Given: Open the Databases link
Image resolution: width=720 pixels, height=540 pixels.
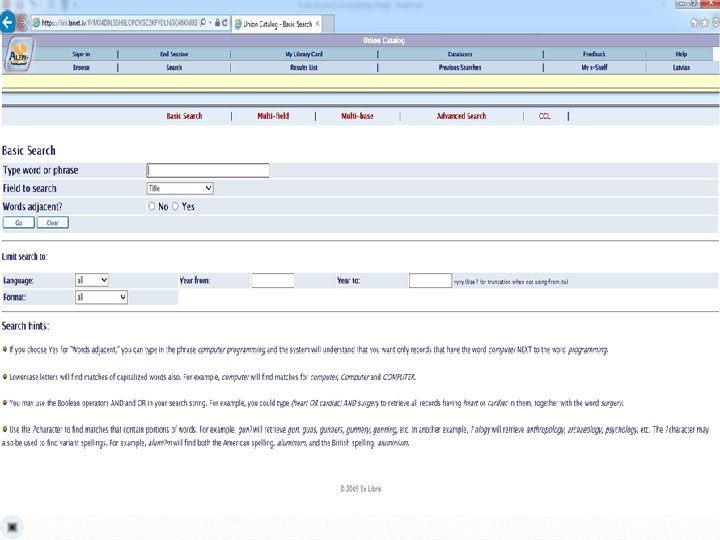Looking at the screenshot, I should 460,54.
